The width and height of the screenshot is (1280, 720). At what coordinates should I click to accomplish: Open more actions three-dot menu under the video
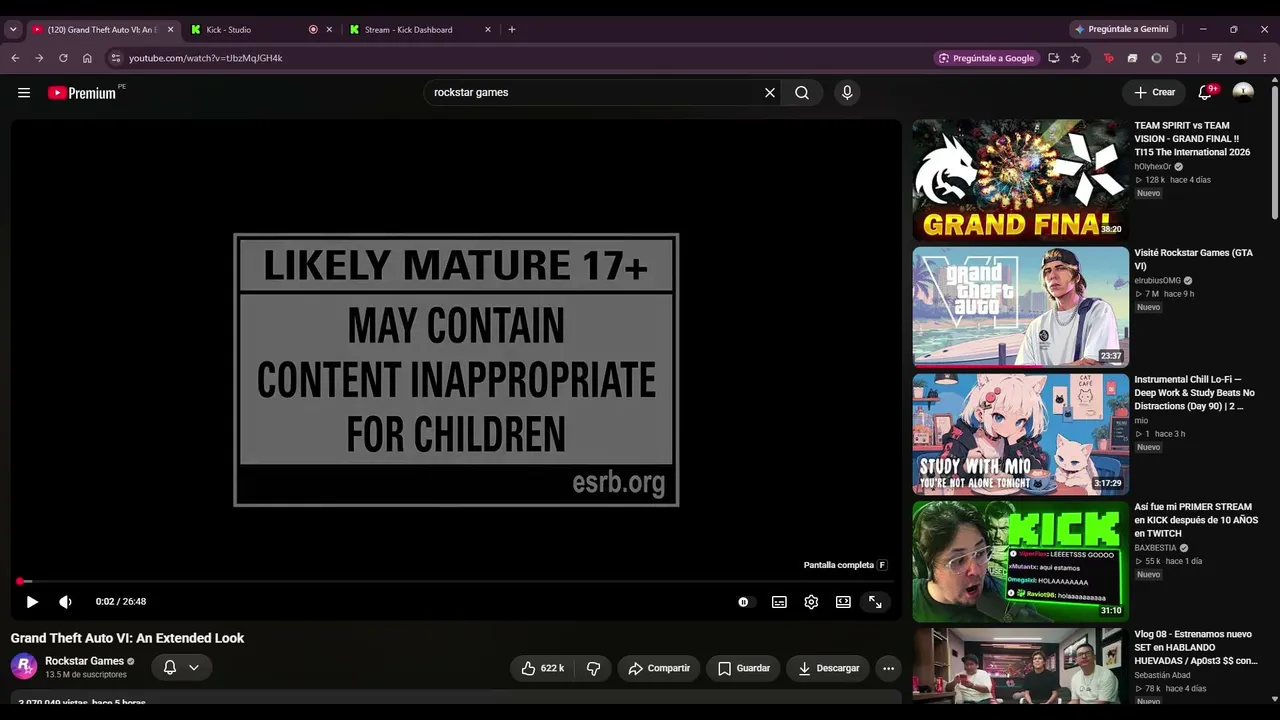pos(888,668)
